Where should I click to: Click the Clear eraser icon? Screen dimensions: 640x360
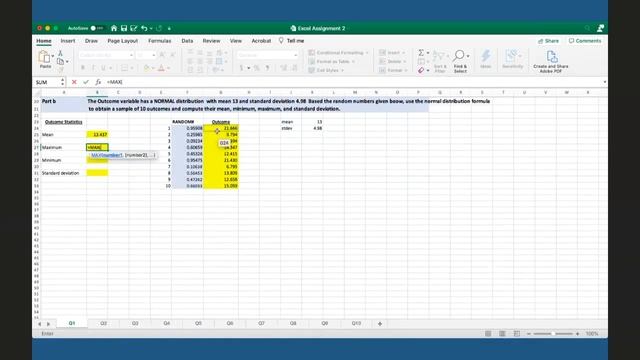coord(421,71)
